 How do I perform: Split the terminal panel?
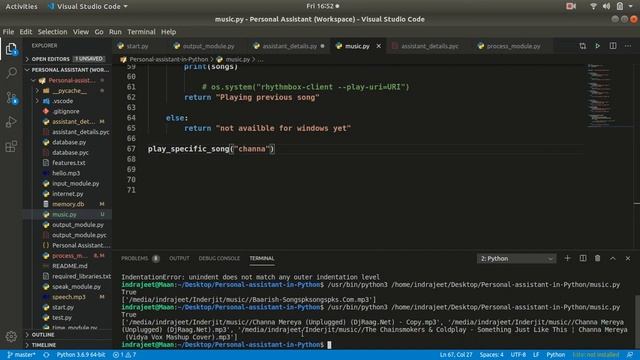pos(582,258)
